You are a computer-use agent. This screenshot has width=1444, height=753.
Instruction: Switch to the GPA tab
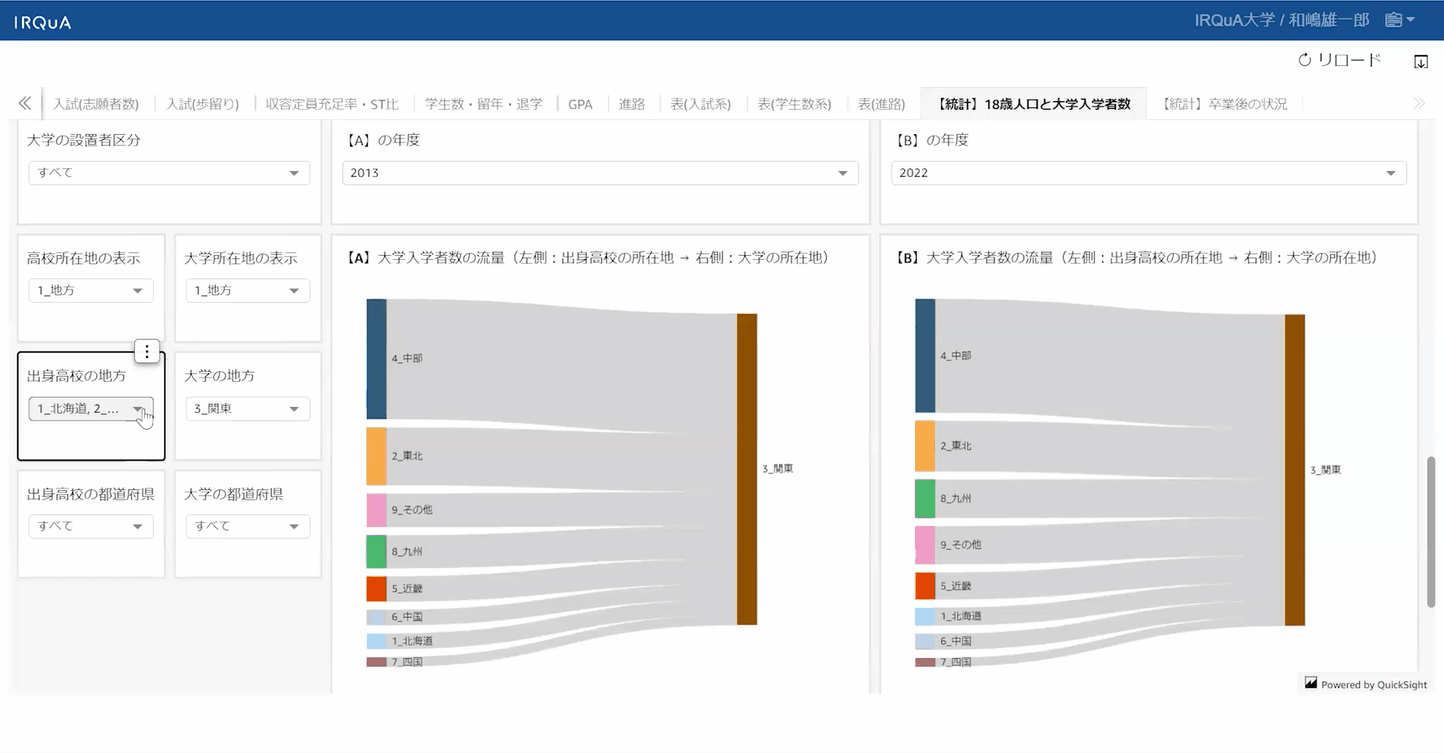[580, 104]
